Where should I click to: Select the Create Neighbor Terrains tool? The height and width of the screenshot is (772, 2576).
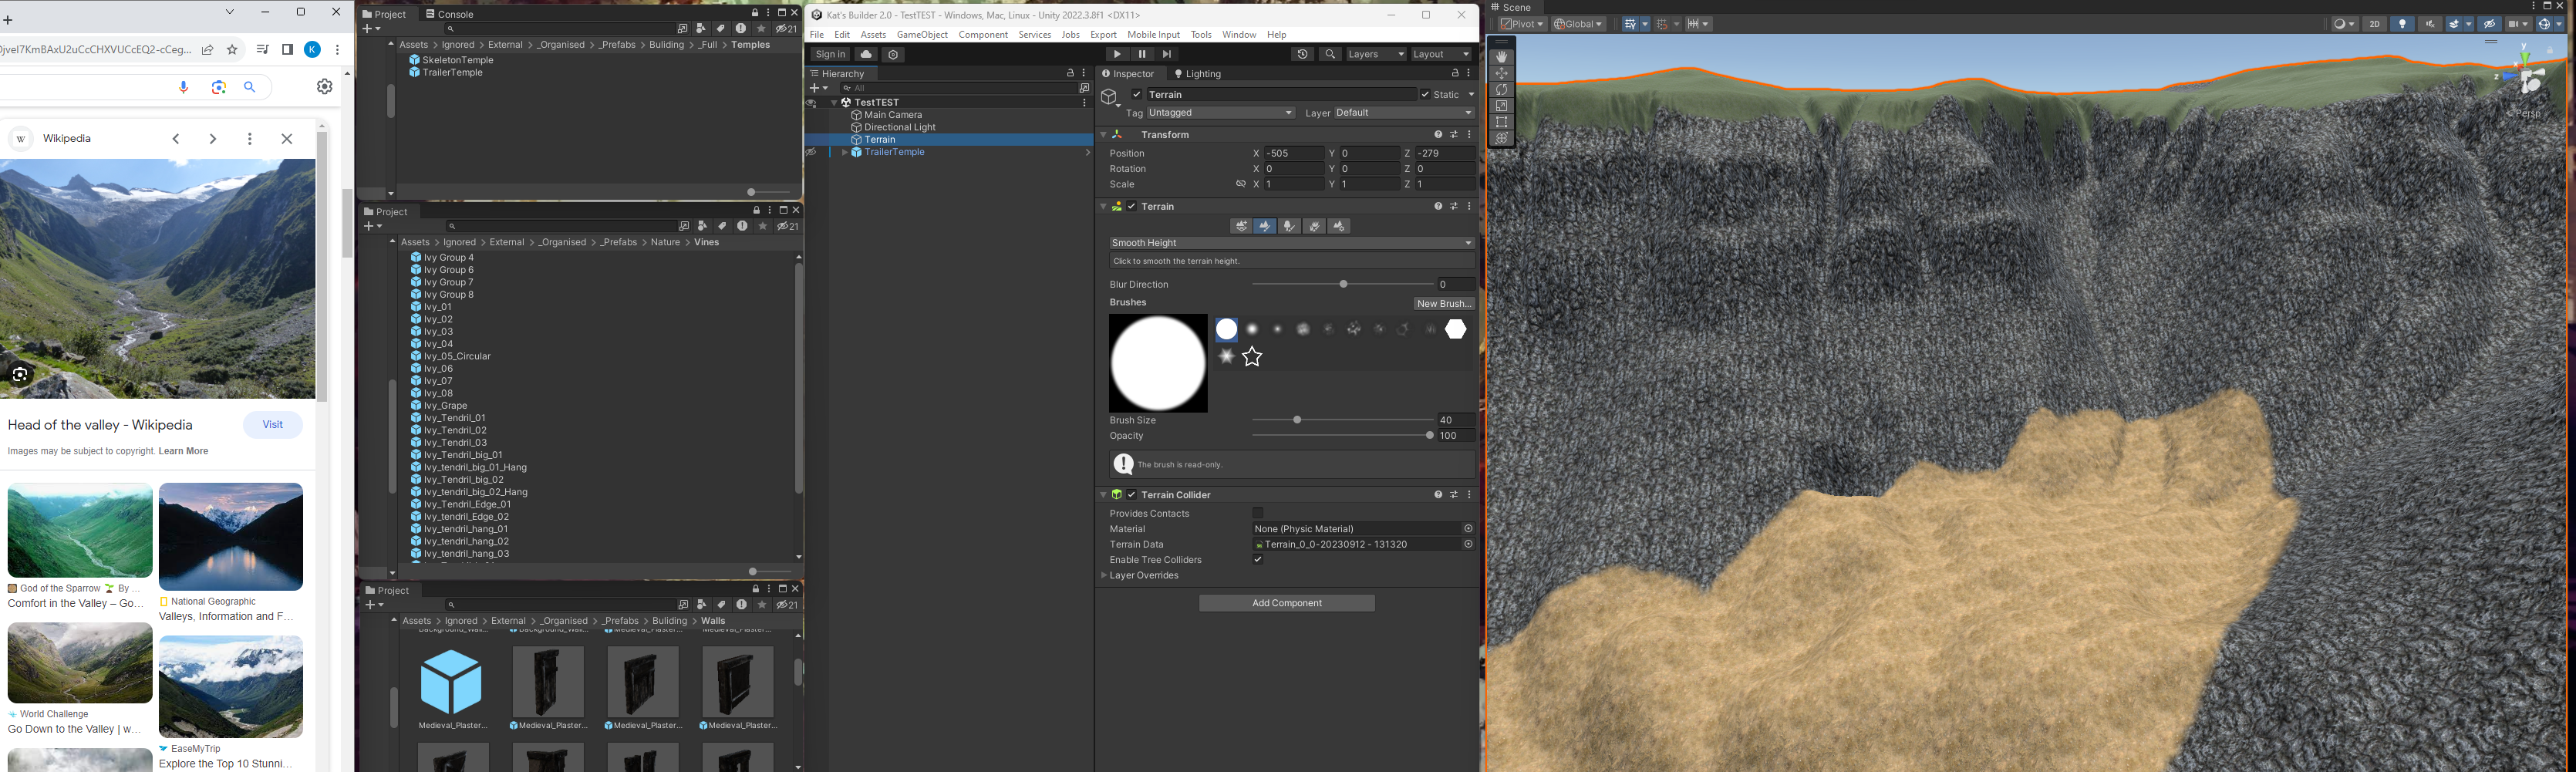1241,226
